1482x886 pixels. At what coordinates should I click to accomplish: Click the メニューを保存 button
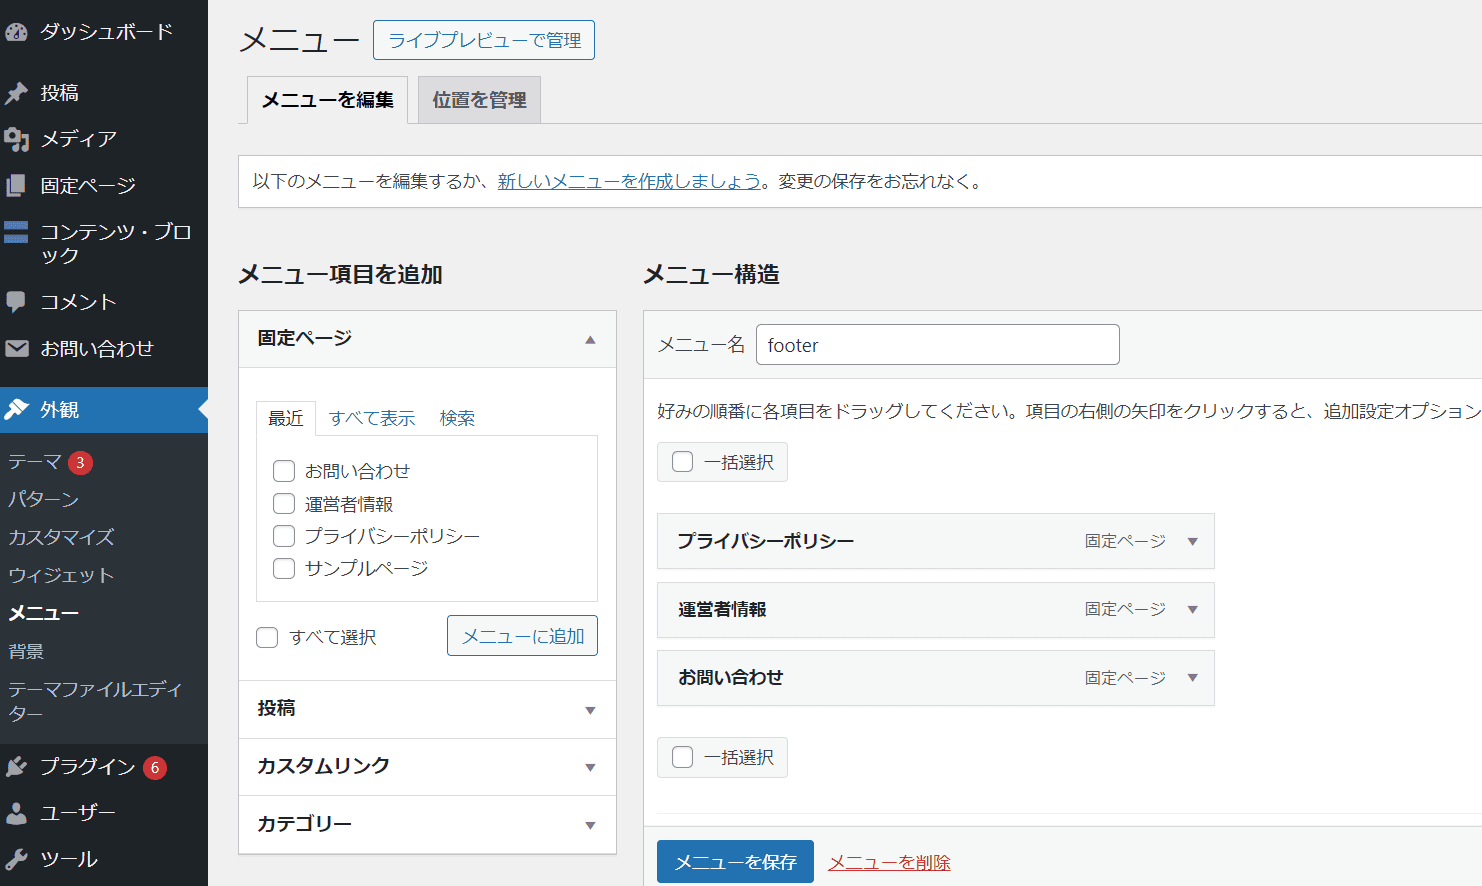[x=735, y=862]
